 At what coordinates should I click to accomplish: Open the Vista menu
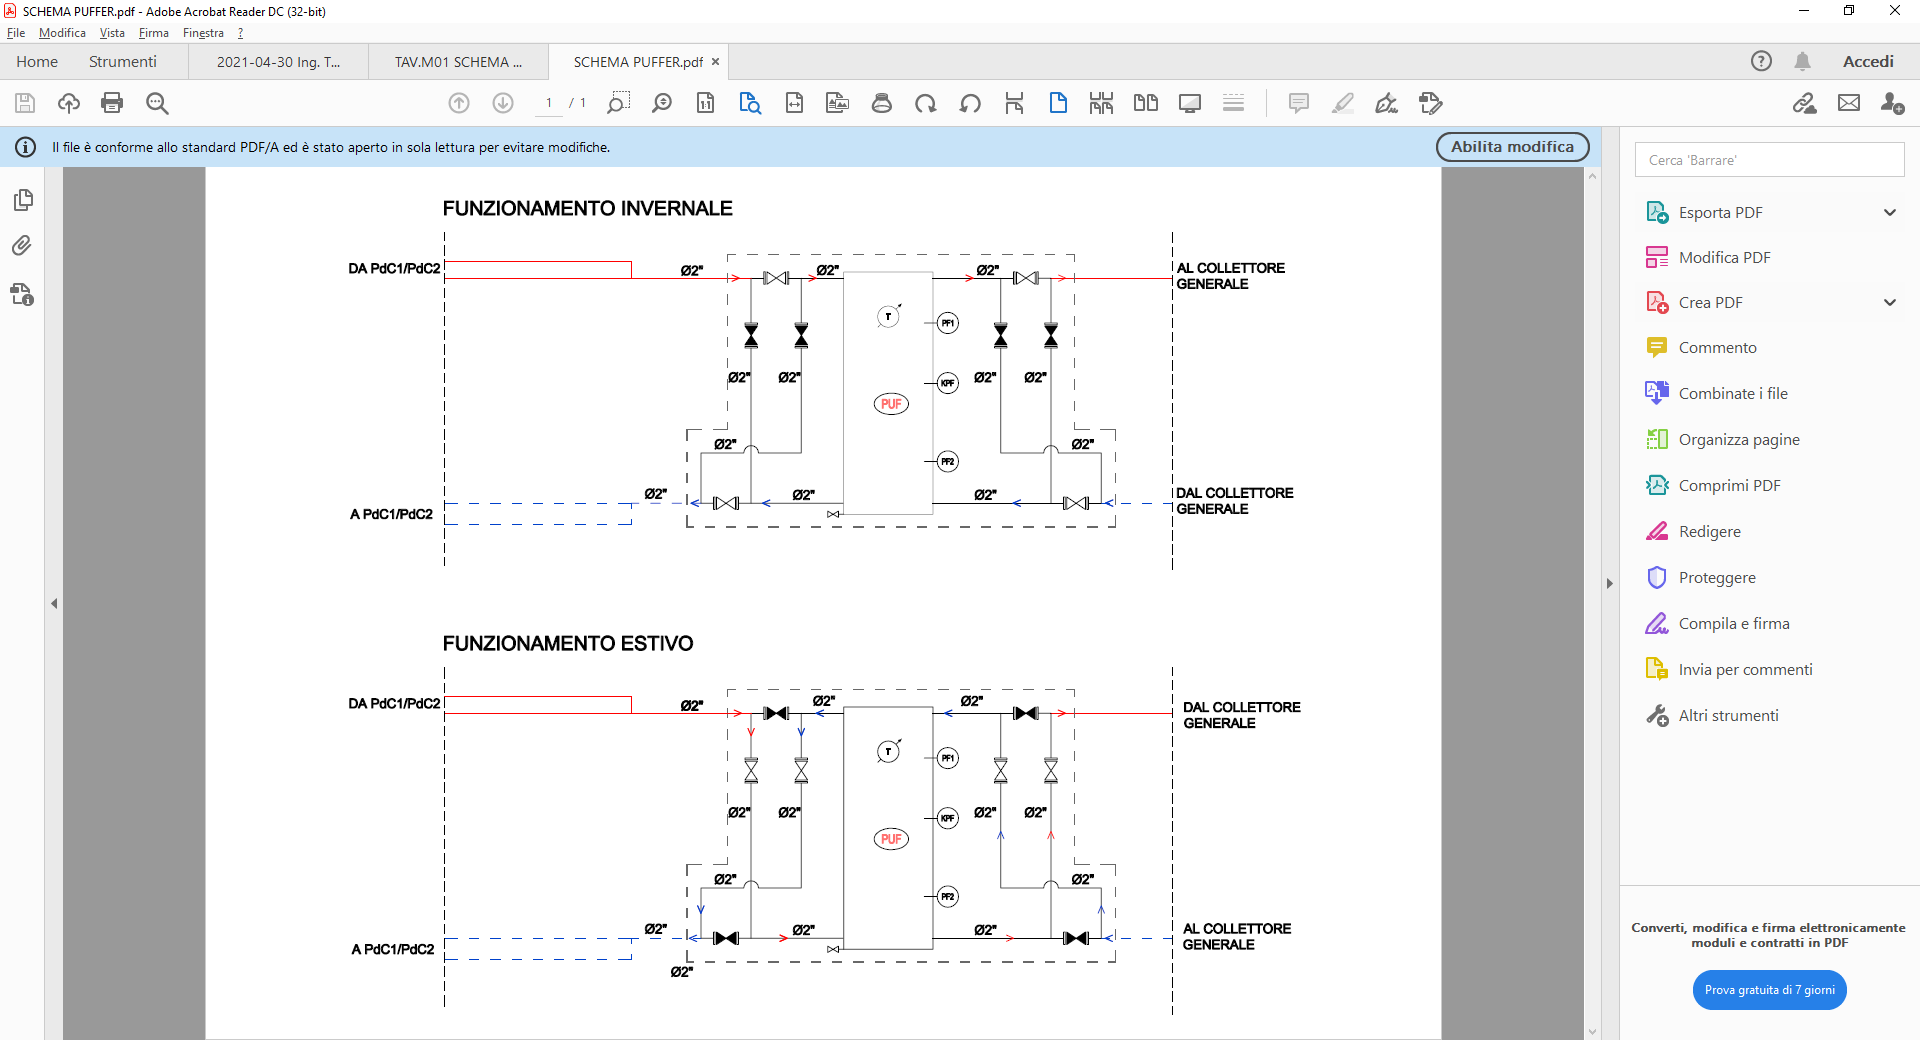point(112,33)
